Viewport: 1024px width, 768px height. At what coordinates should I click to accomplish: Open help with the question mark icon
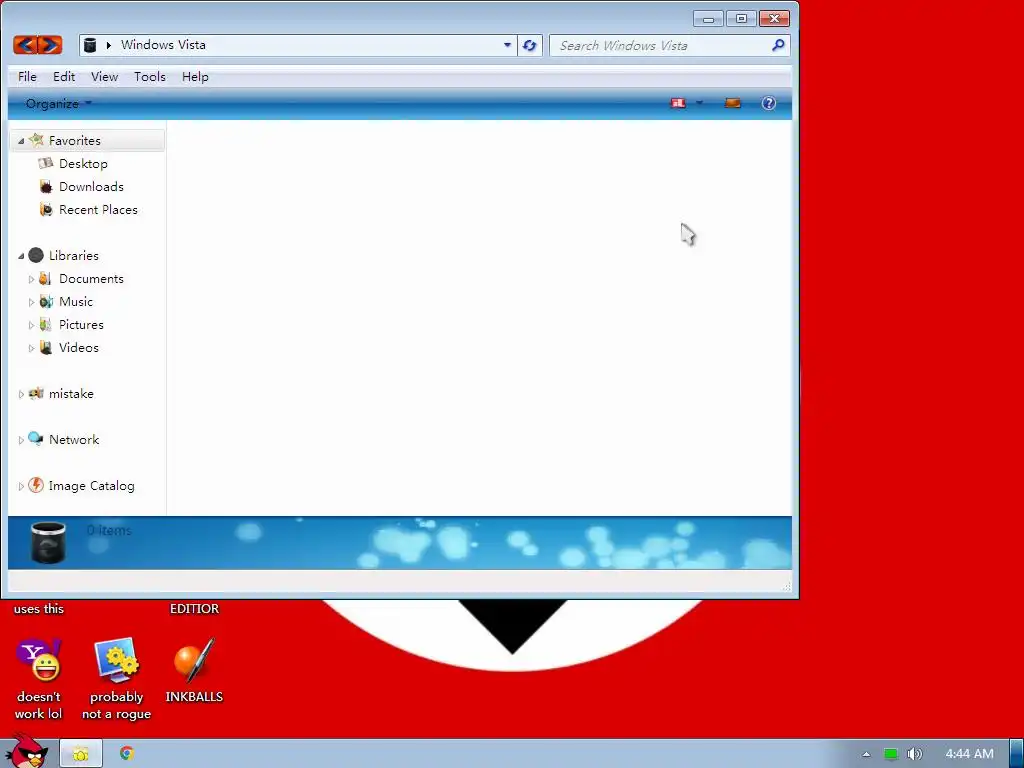pyautogui.click(x=769, y=103)
